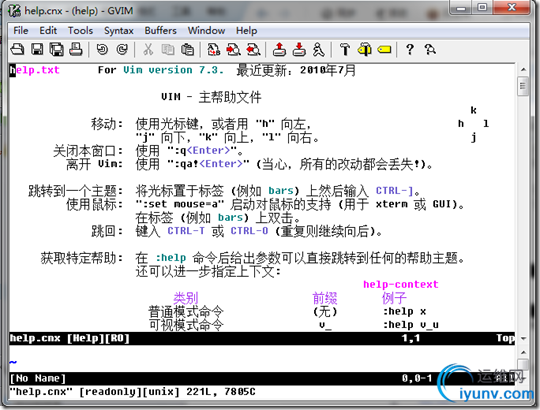Click the ":qa!<Enter>" command text
The height and width of the screenshot is (410, 540).
208,164
